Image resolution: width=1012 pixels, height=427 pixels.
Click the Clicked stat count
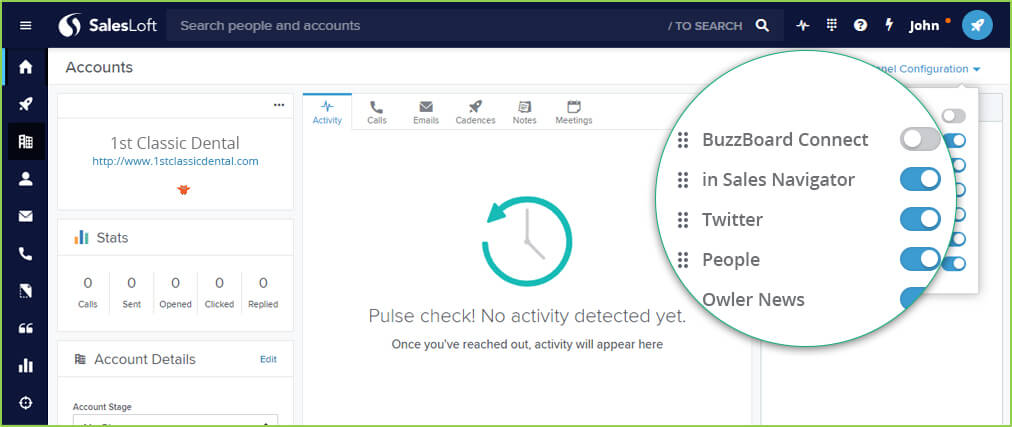219,283
